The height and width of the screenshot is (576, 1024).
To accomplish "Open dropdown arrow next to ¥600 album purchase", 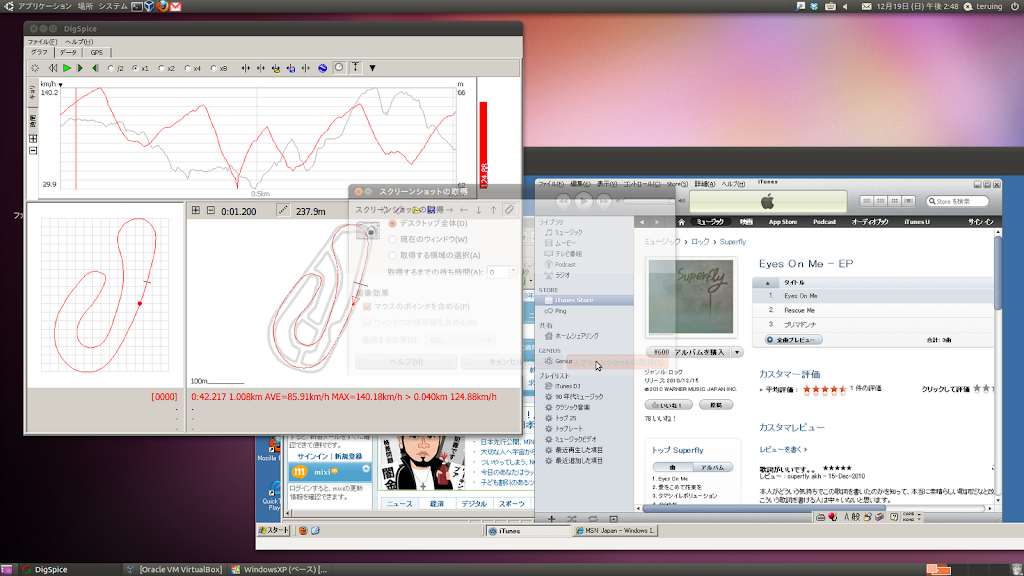I will 737,352.
